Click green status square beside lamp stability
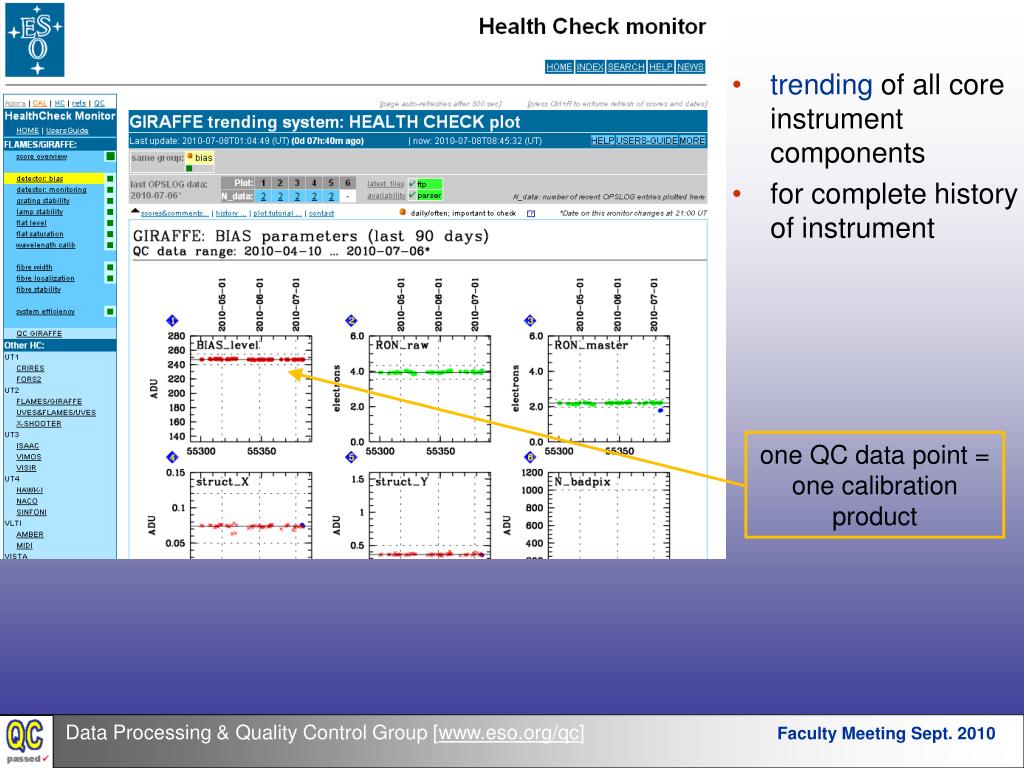This screenshot has height=768, width=1024. point(110,212)
